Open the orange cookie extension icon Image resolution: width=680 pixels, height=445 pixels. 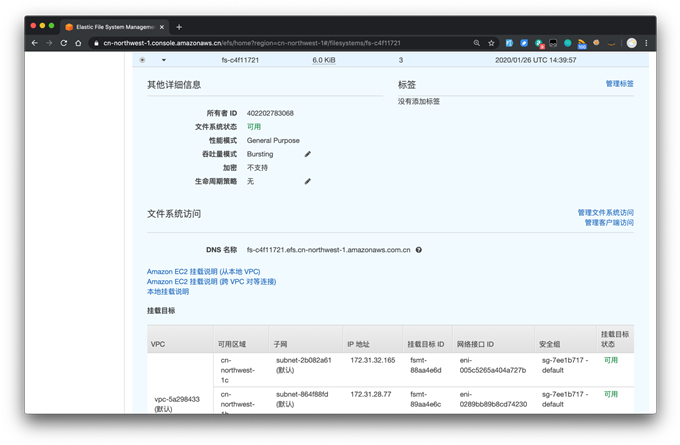tap(596, 43)
